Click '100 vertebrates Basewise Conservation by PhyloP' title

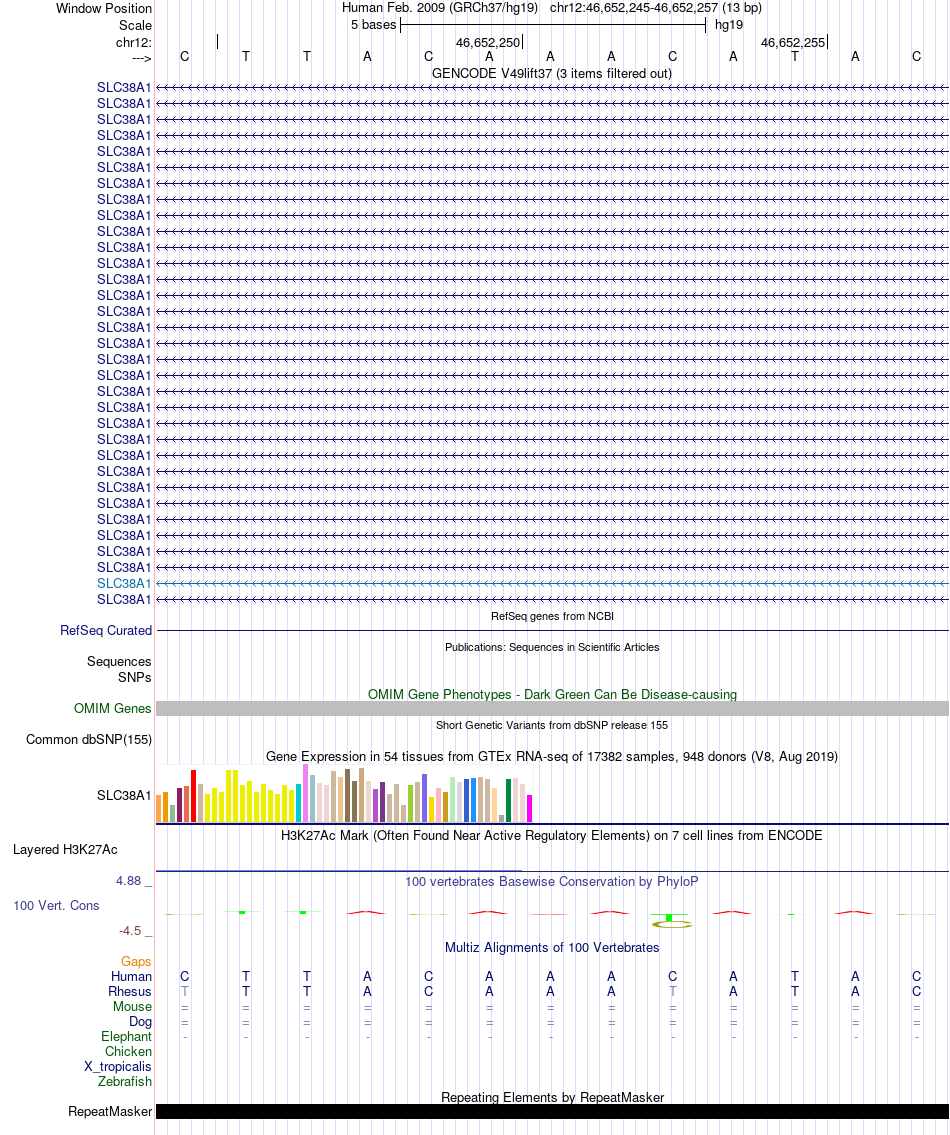tap(552, 882)
